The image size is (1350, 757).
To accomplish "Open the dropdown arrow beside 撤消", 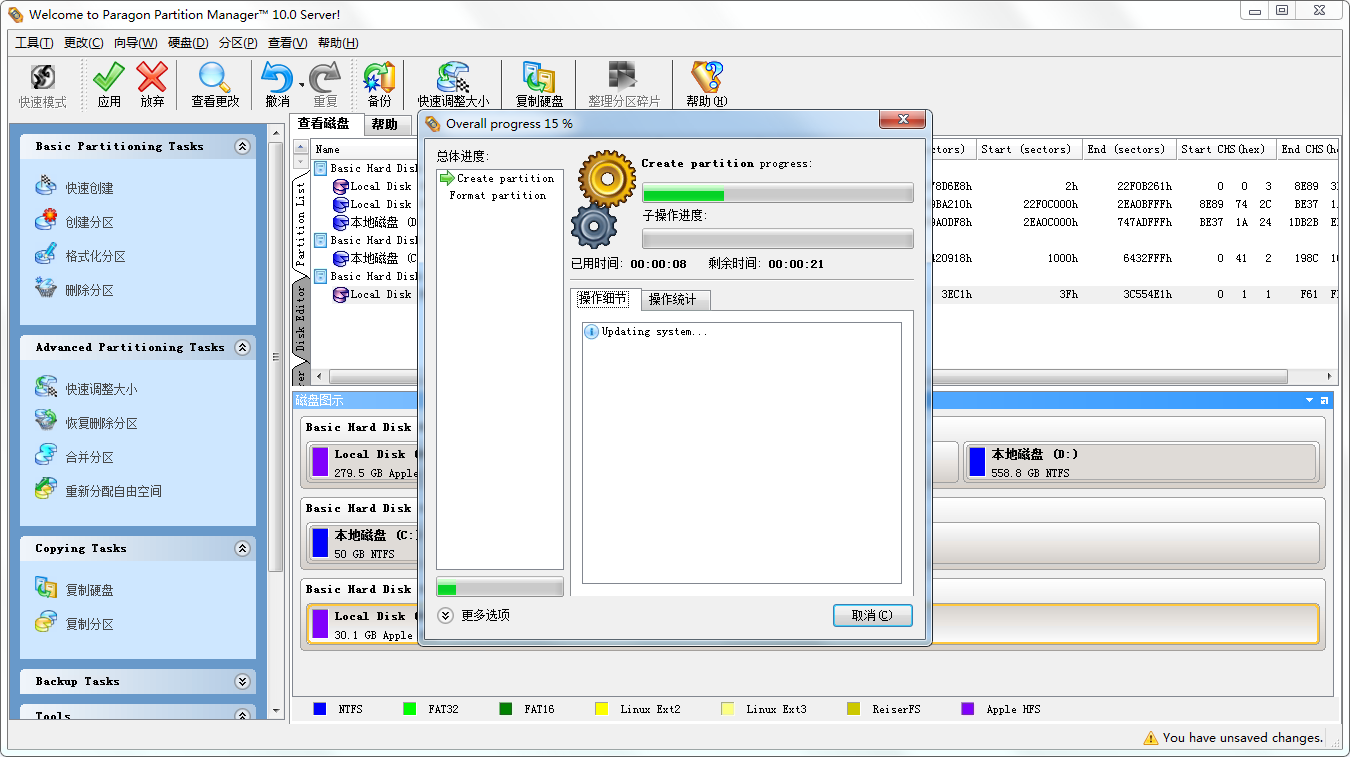I will tap(301, 86).
